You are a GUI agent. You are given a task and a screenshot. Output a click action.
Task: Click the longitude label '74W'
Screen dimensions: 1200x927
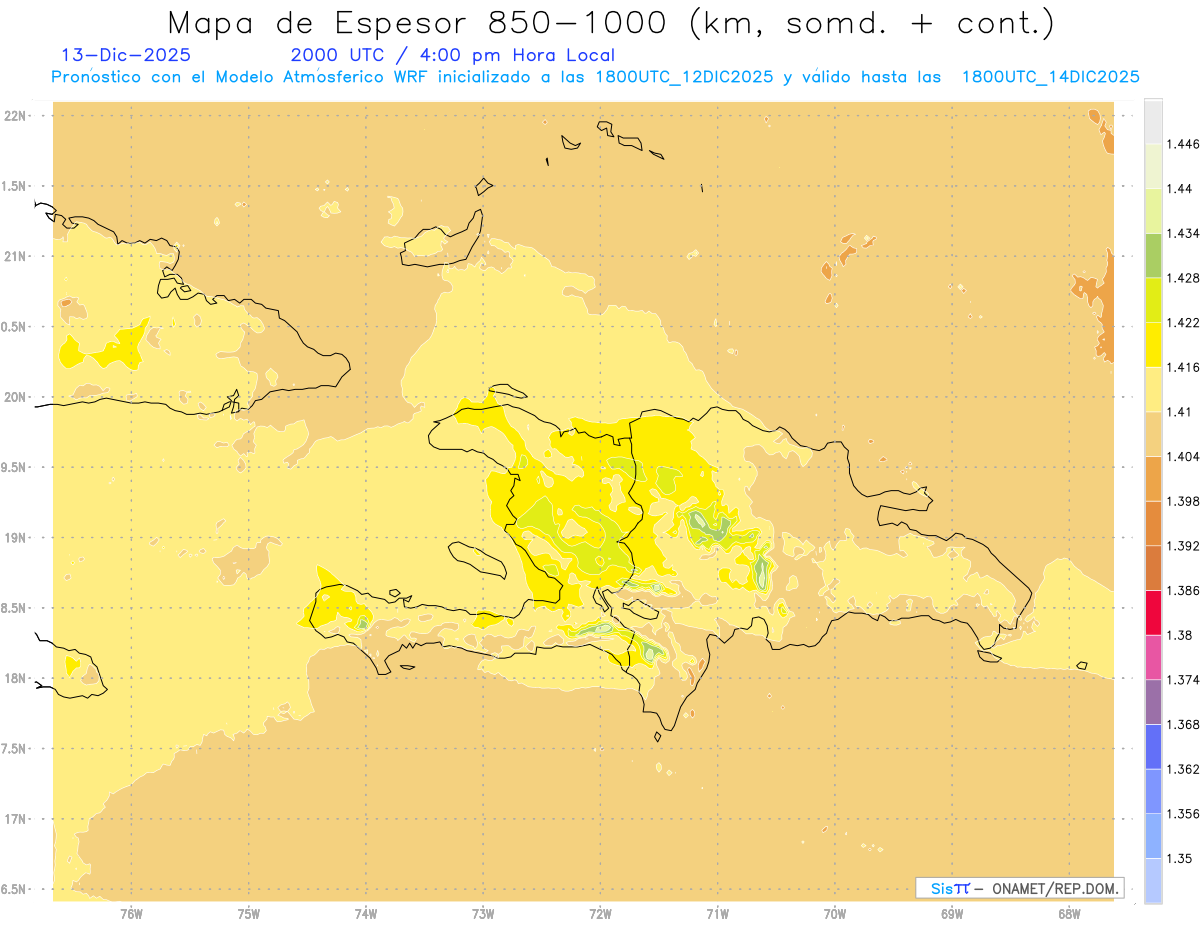pyautogui.click(x=365, y=914)
